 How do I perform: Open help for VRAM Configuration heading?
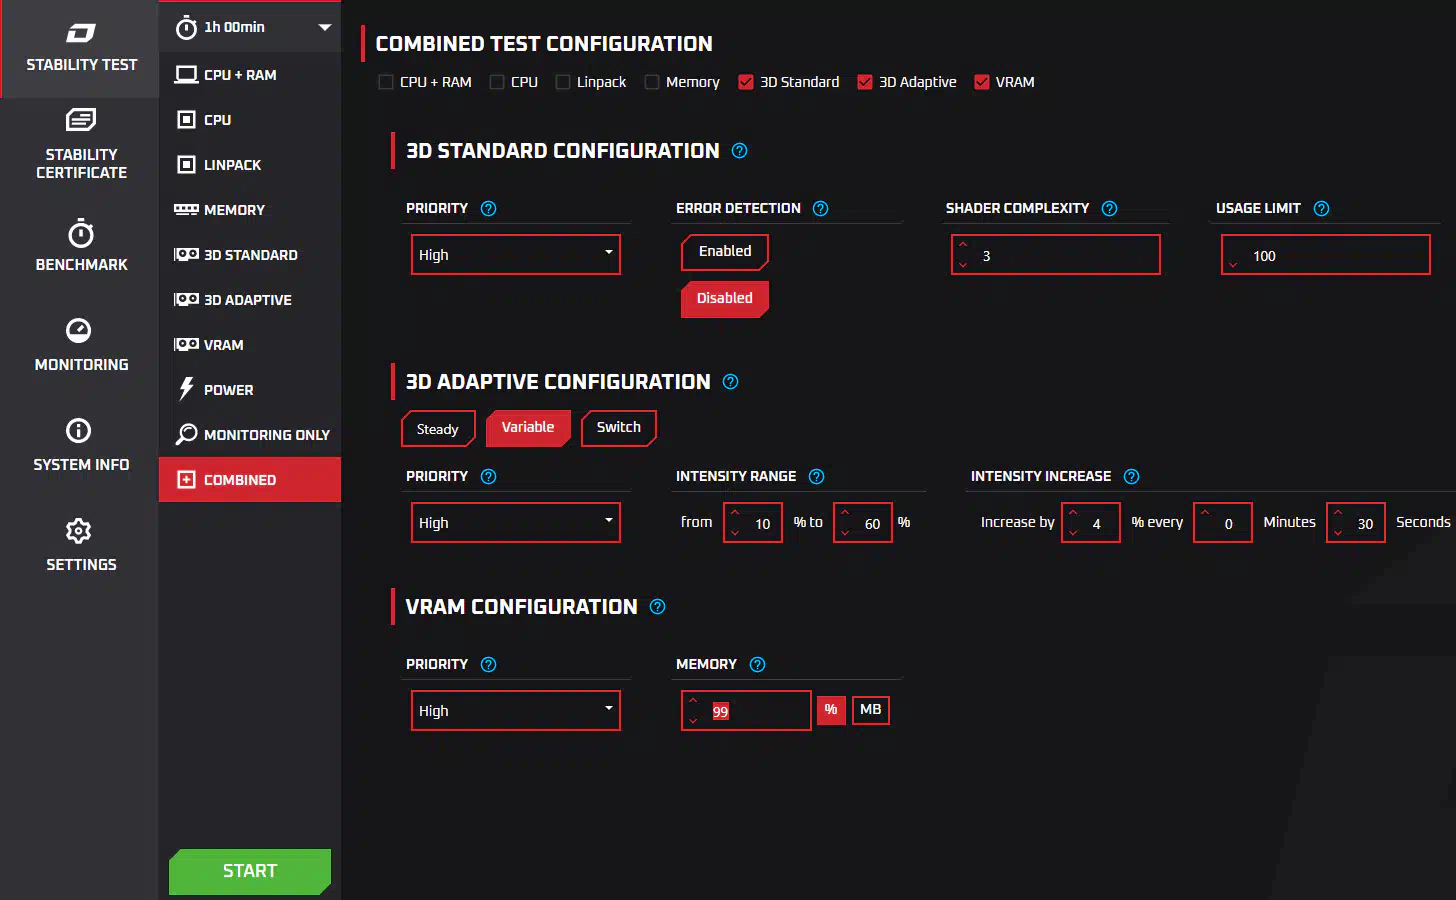[658, 607]
